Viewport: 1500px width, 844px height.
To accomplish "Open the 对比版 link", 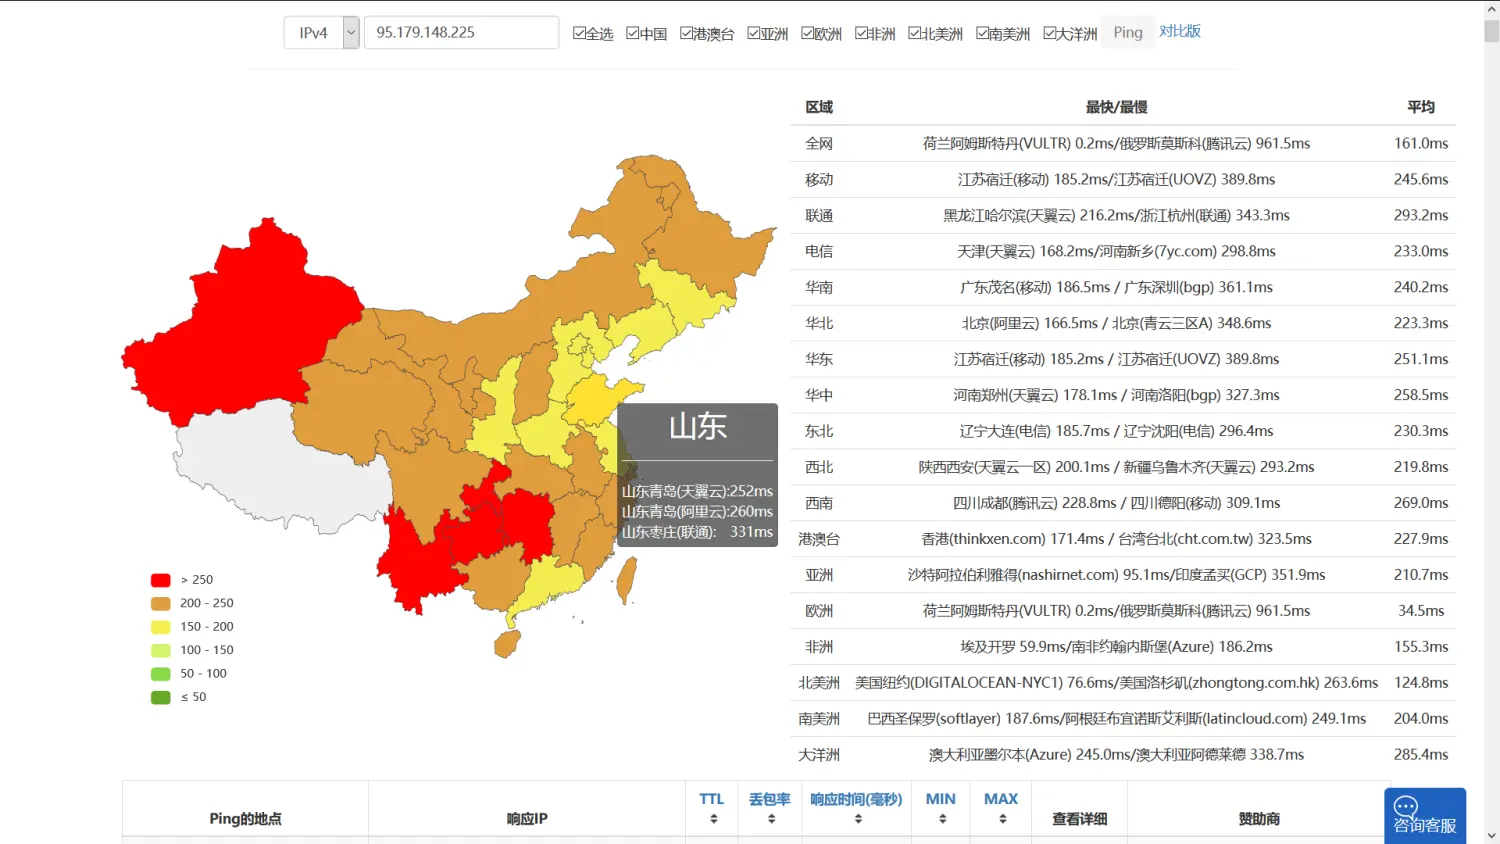I will [1180, 32].
